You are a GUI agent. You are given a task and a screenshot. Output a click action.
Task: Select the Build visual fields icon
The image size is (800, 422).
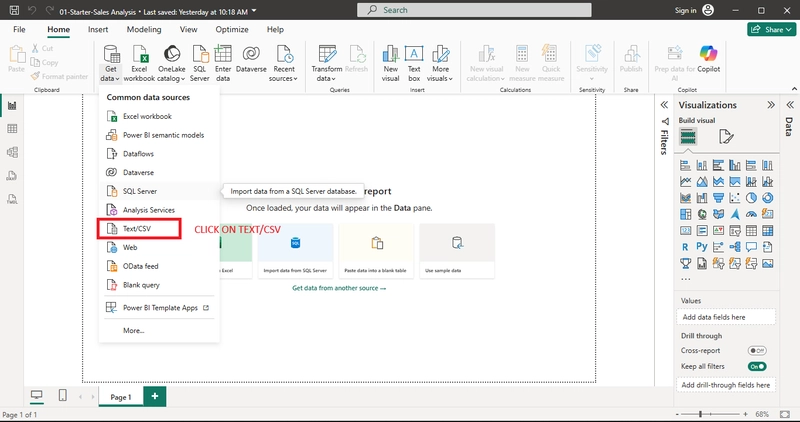(688, 137)
